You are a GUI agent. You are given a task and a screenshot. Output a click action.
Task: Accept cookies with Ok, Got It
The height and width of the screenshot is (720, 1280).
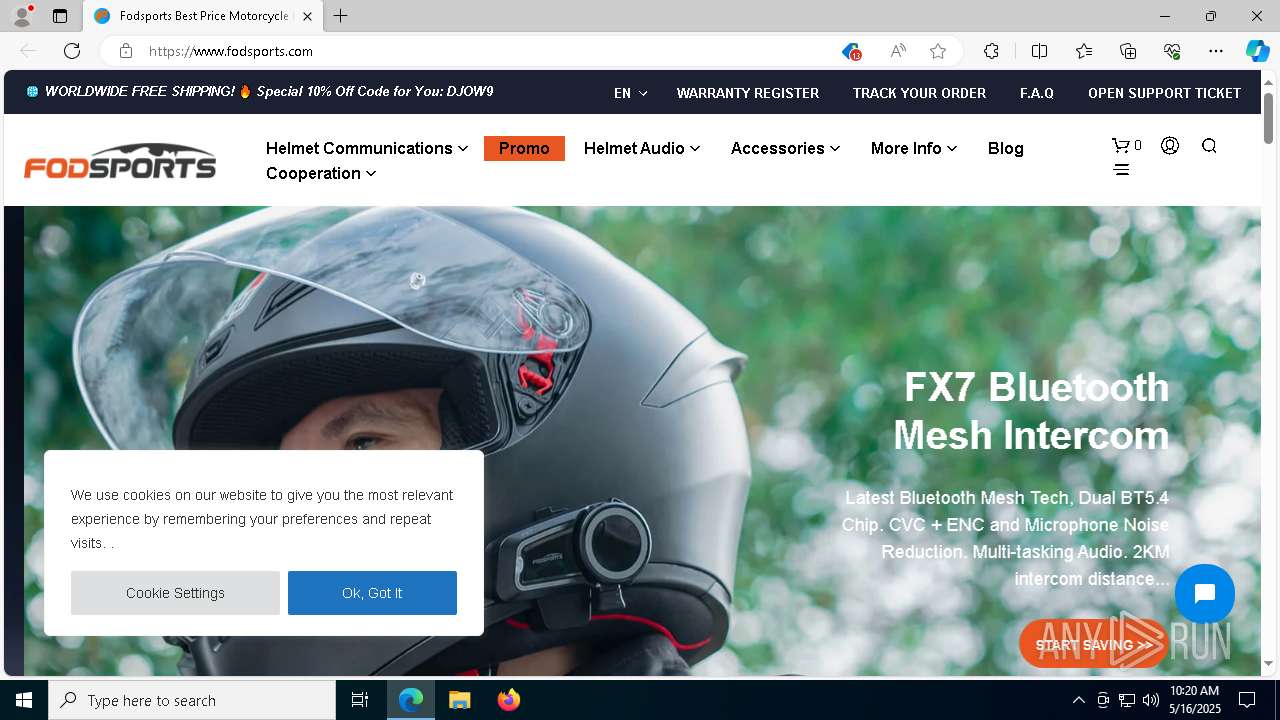[x=372, y=593]
